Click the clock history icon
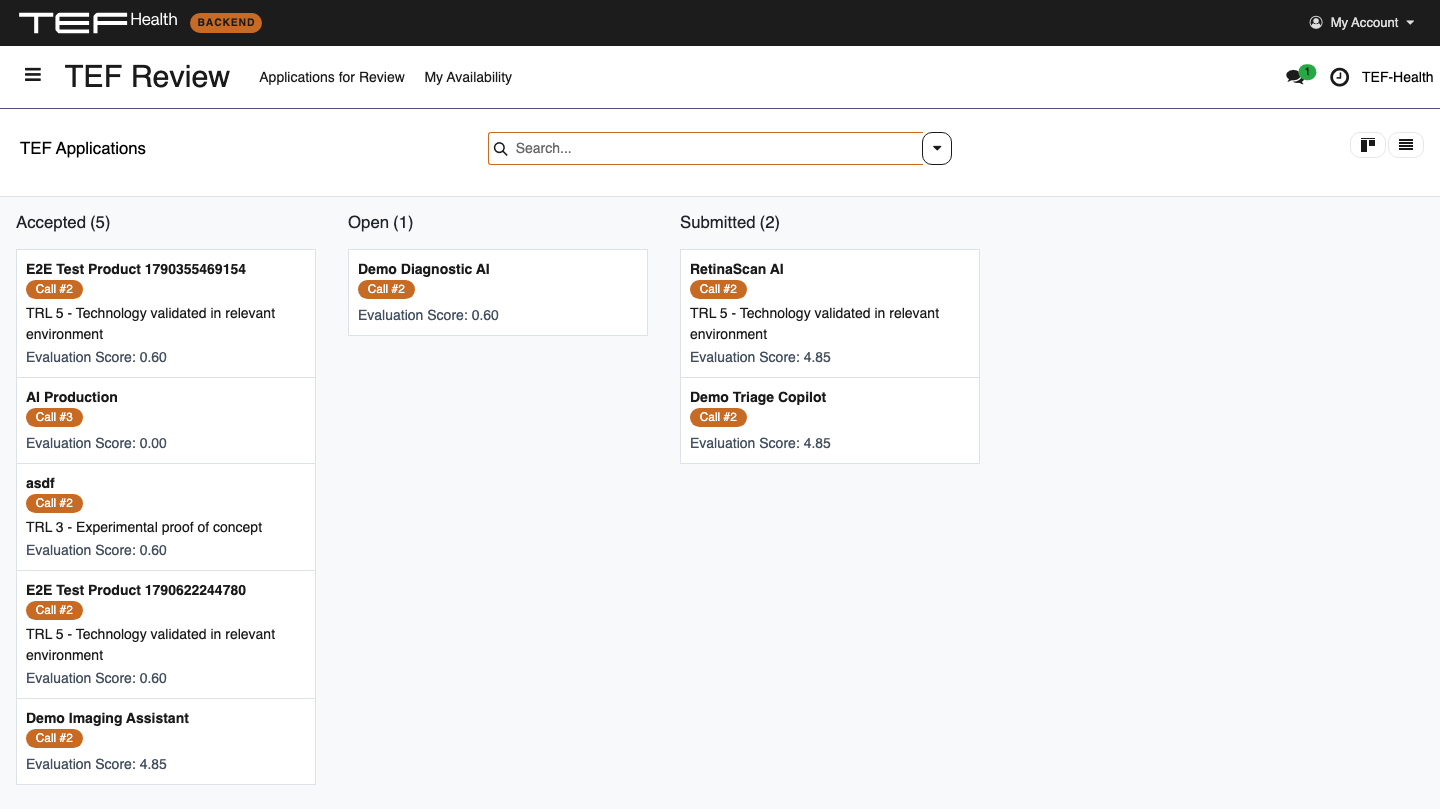Image resolution: width=1440 pixels, height=809 pixels. pos(1340,77)
